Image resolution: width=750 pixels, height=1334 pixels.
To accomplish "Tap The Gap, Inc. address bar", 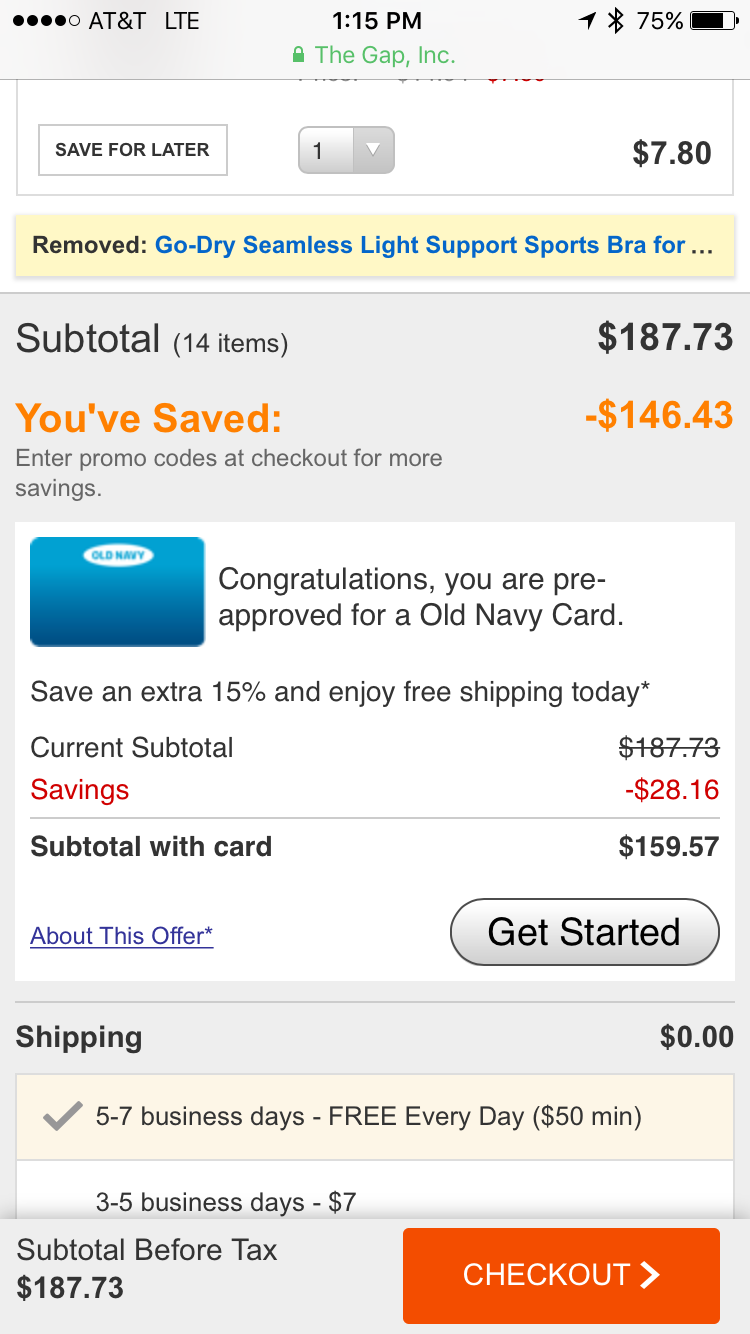I will pos(384,55).
